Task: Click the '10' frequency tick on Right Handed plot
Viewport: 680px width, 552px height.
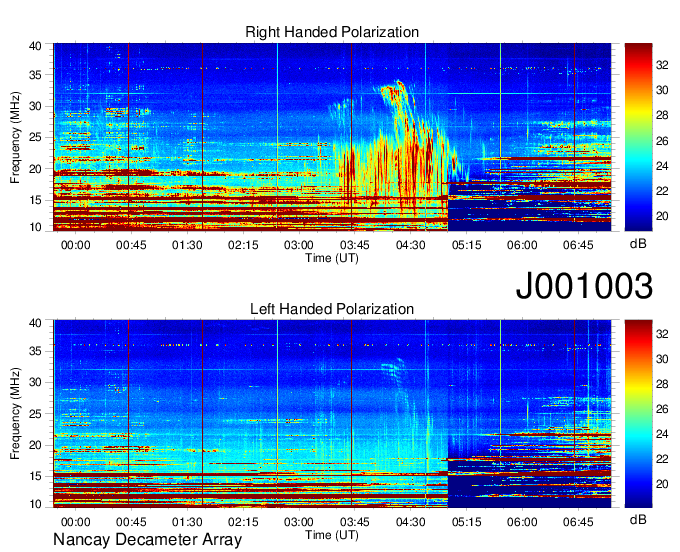Action: point(35,226)
